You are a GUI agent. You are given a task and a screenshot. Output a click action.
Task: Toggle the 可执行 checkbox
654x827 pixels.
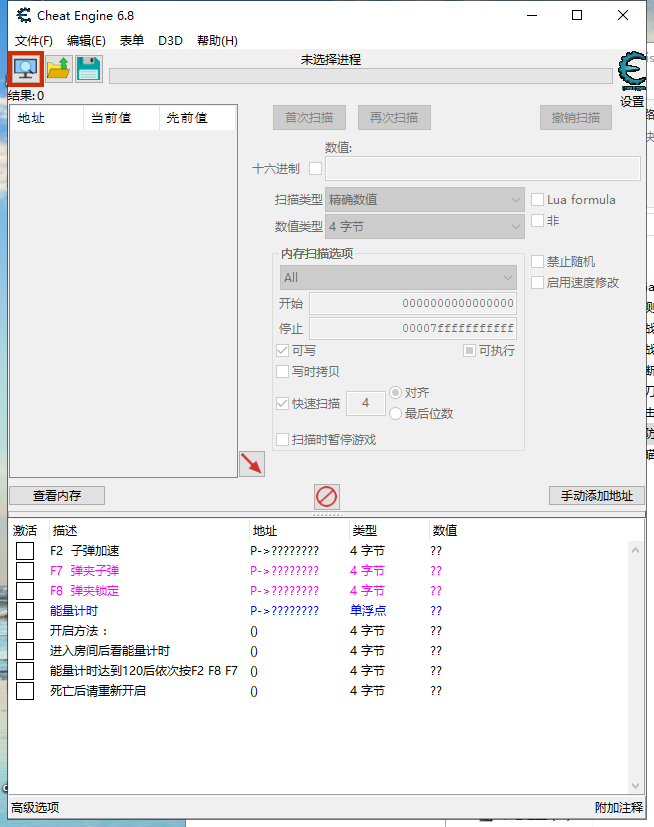469,351
